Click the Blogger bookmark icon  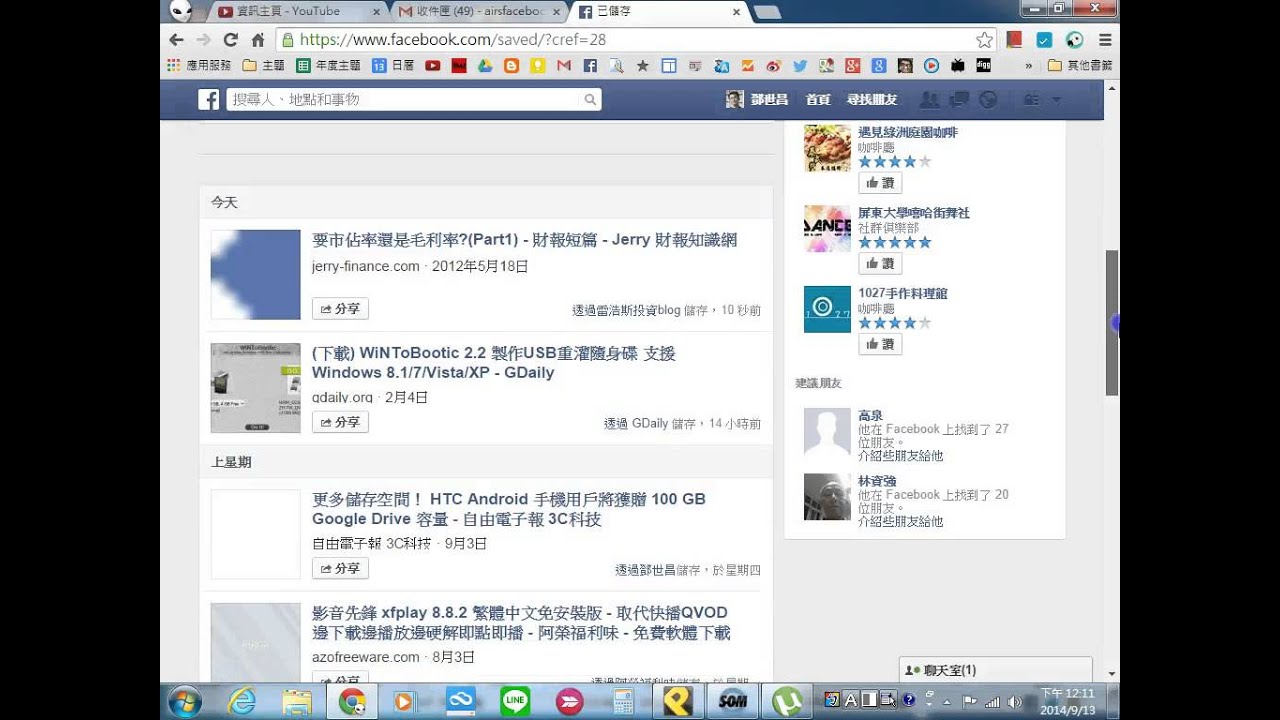click(x=511, y=66)
